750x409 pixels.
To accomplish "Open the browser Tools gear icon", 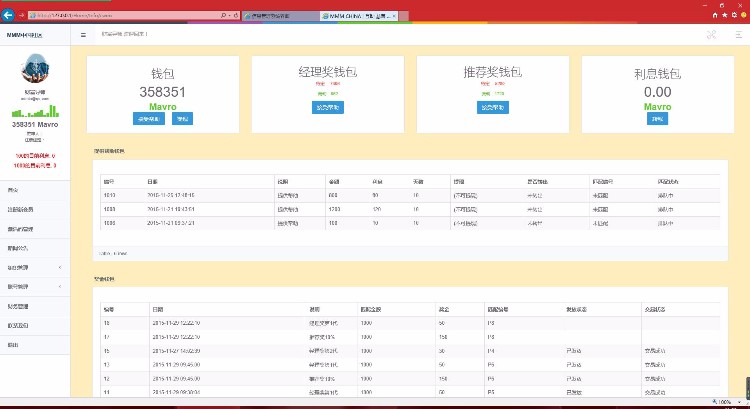I will [x=734, y=15].
